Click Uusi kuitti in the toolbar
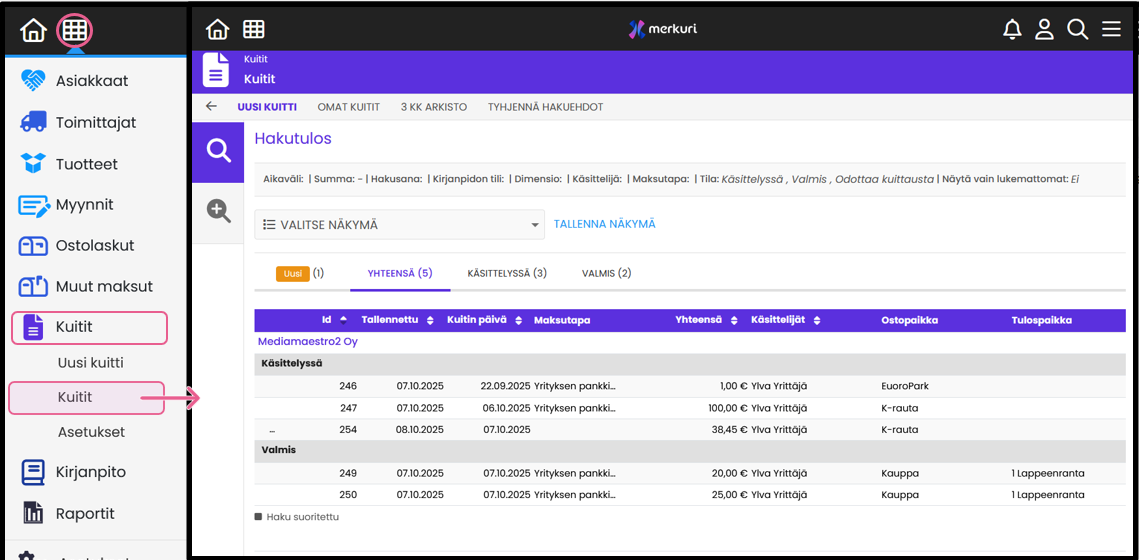Screen dimensions: 1139x560 [266, 107]
